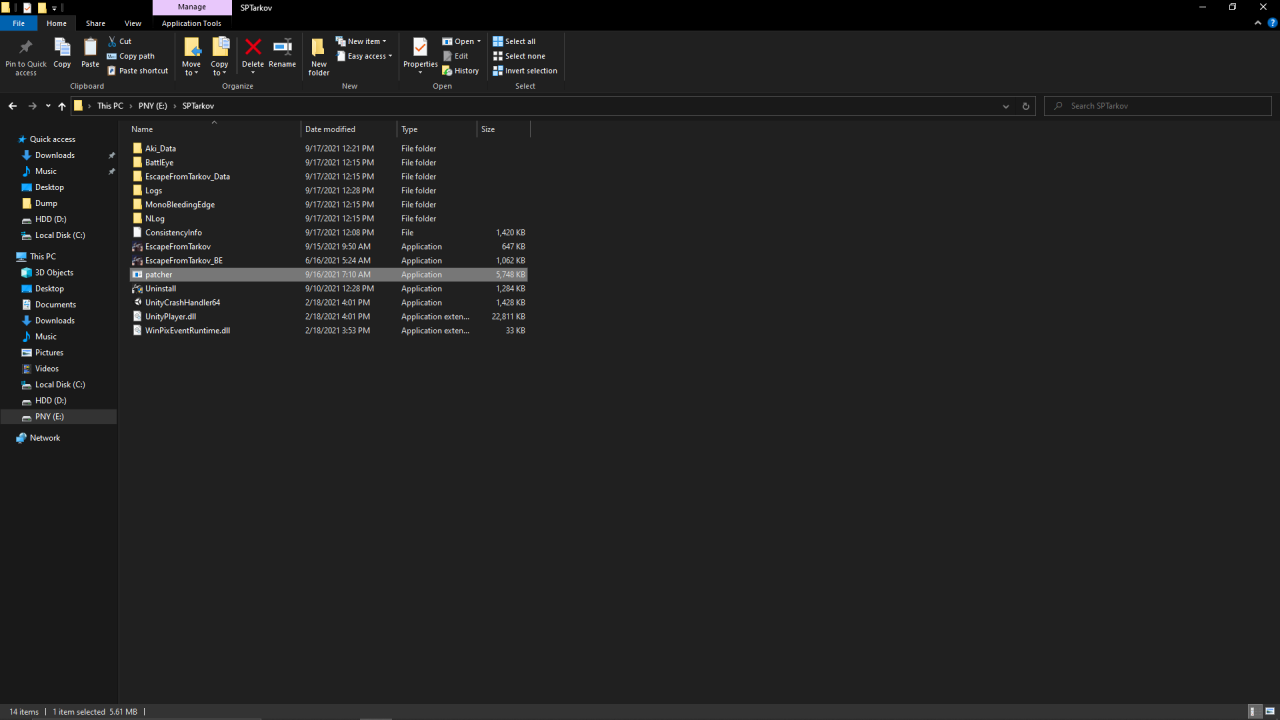
Task: Open the Delete dropdown arrow
Action: 253,72
